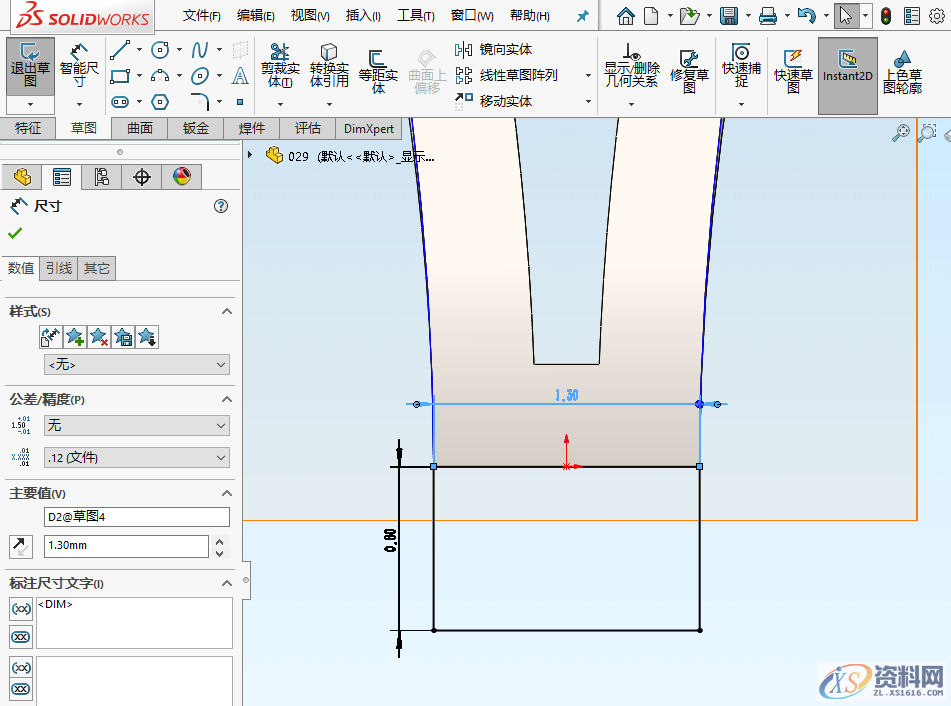Screen dimensions: 951x706
Task: Click the 1.30mm dimension value field
Action: [126, 546]
